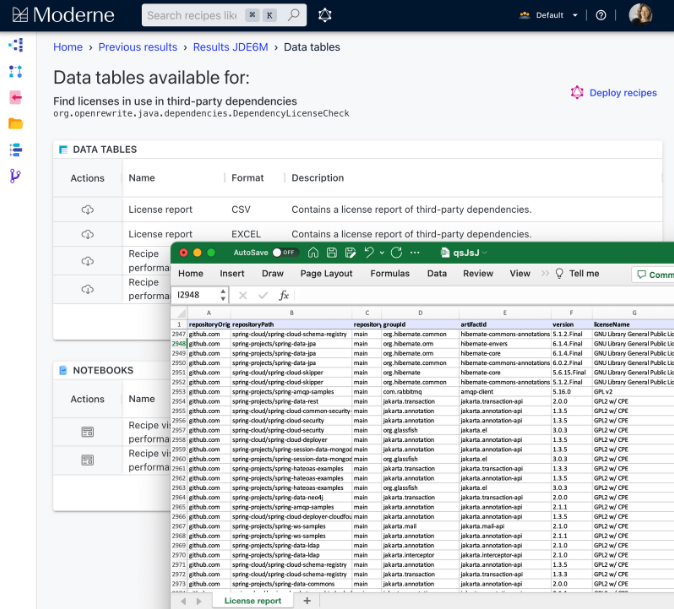Switch to Excel Insert ribbon tab
The image size is (674, 609).
232,274
